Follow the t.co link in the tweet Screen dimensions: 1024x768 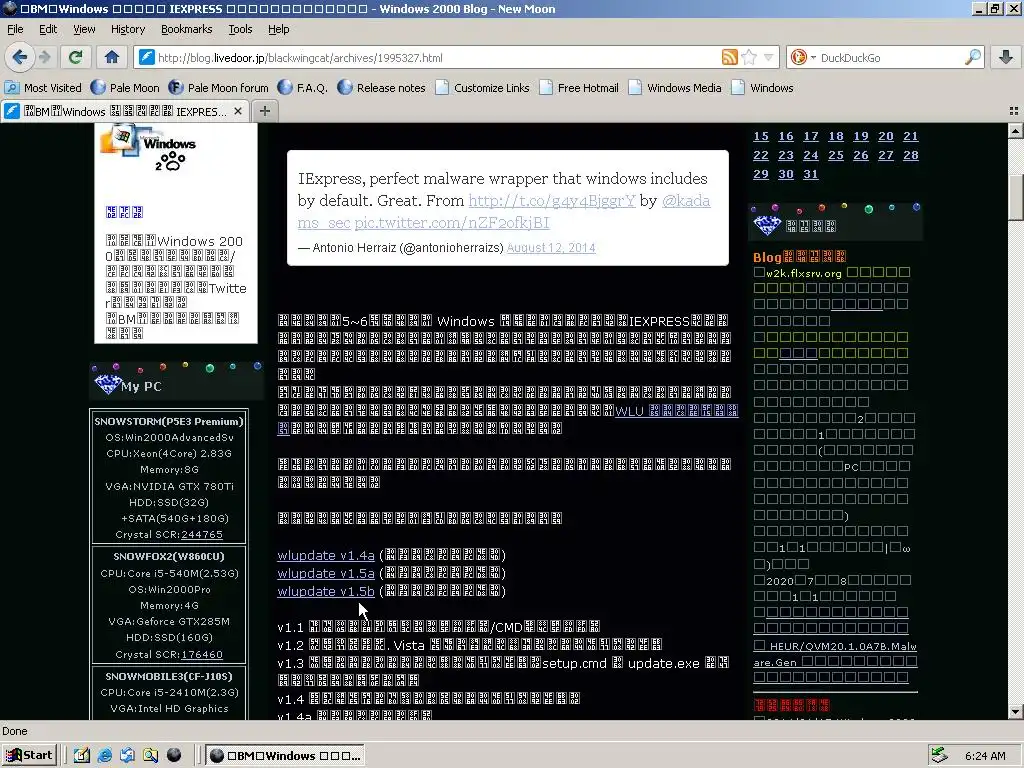[x=551, y=200]
